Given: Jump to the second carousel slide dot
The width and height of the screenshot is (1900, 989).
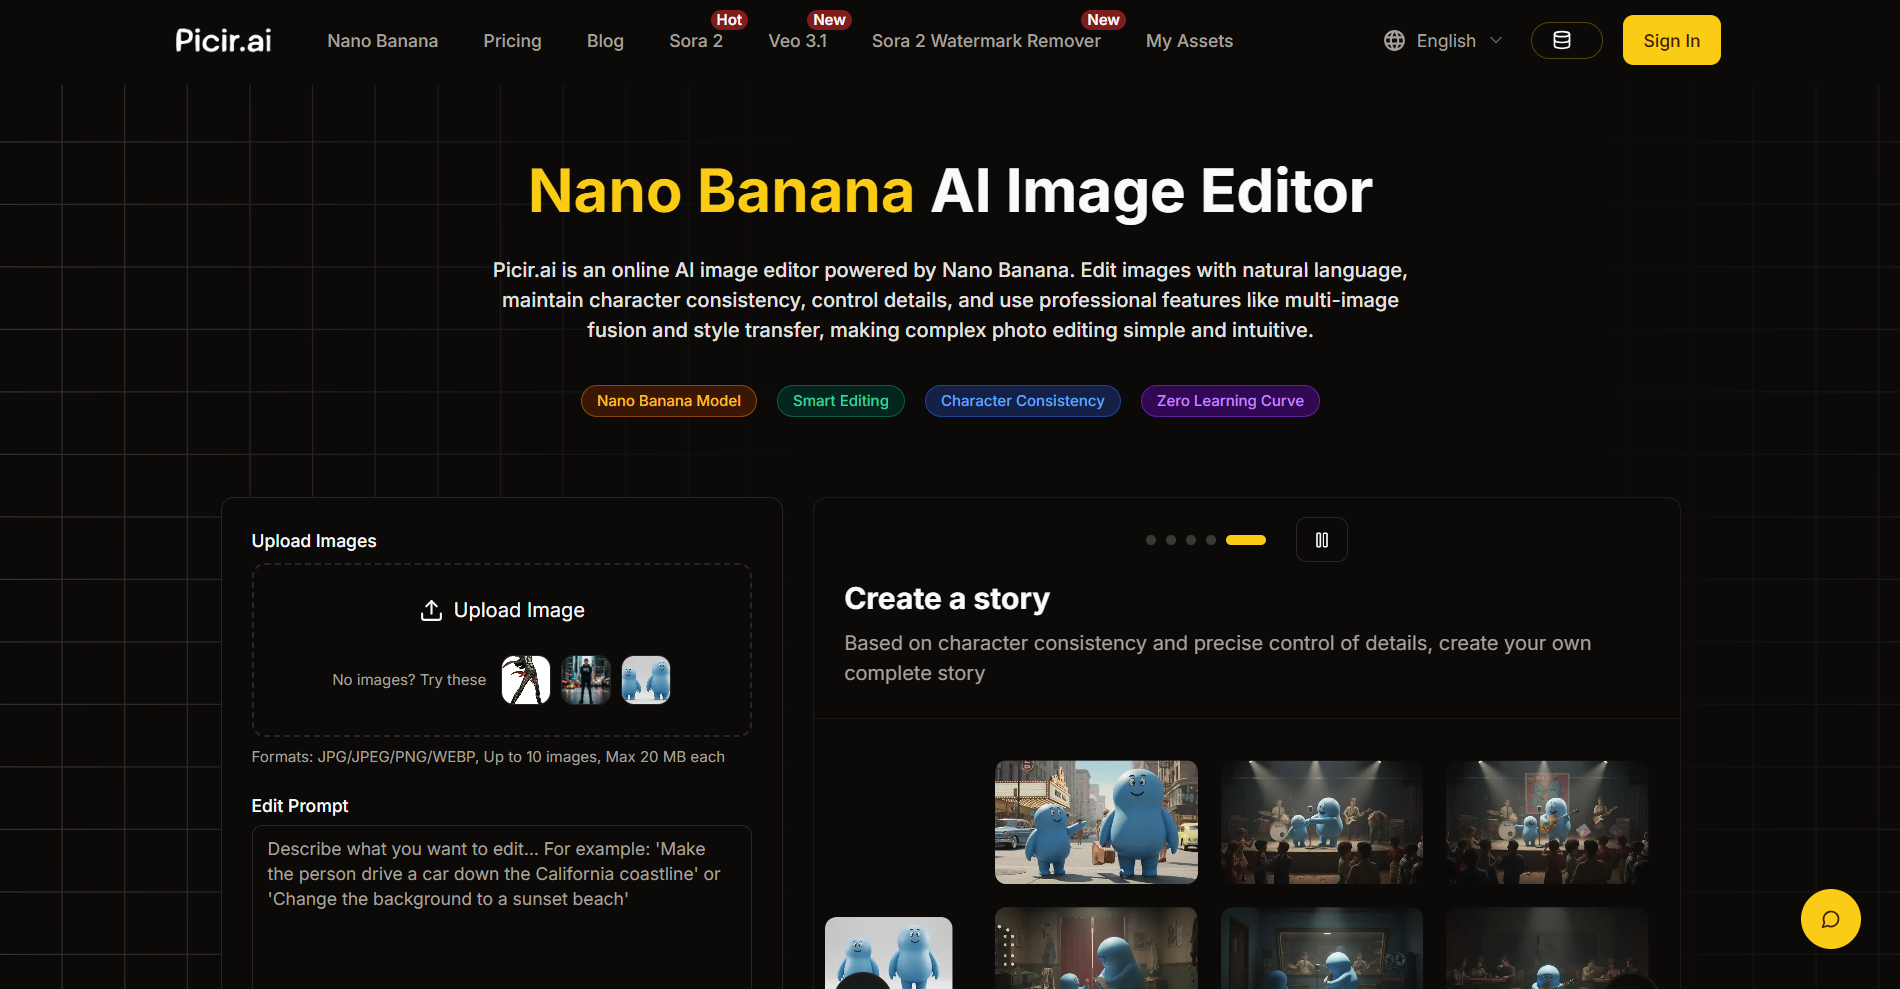Looking at the screenshot, I should pyautogui.click(x=1171, y=540).
